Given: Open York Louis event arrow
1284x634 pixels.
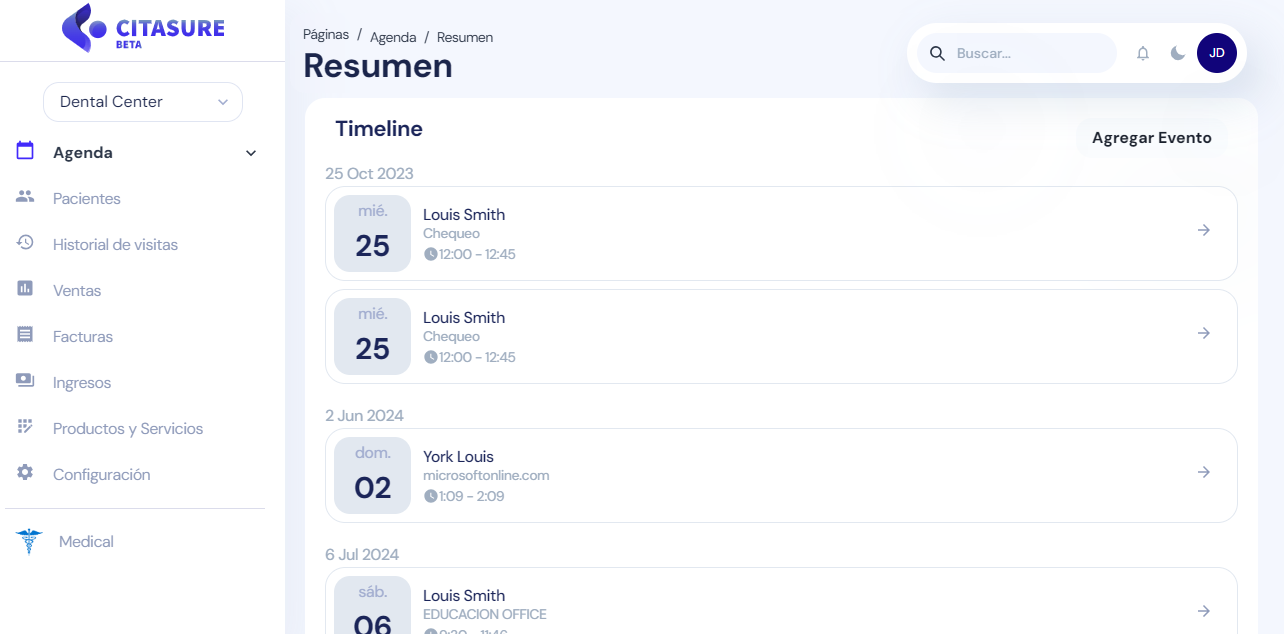Looking at the screenshot, I should (1204, 472).
